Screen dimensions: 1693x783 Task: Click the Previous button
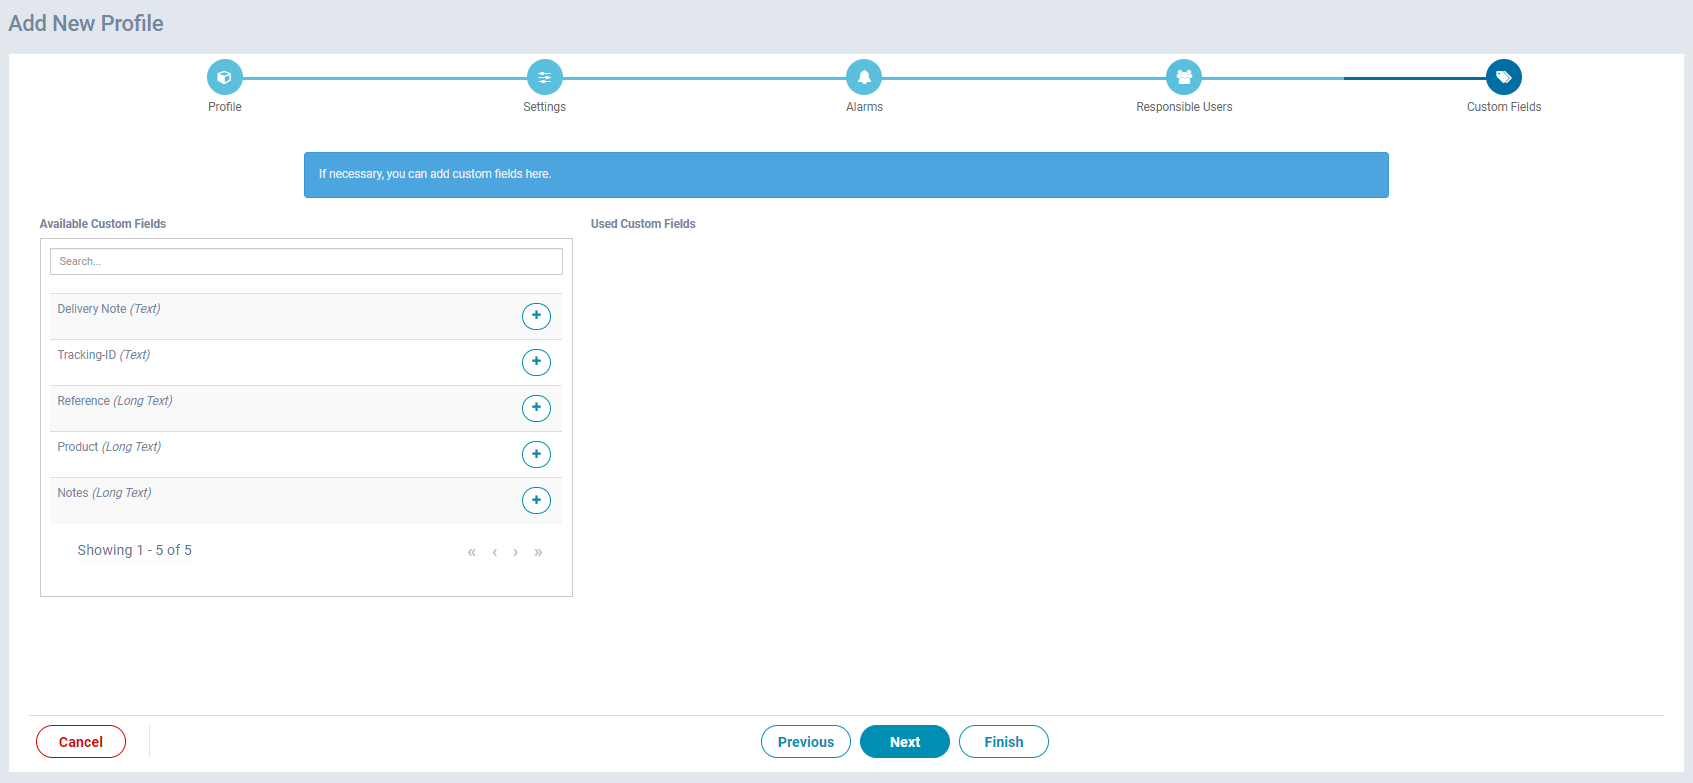(806, 742)
